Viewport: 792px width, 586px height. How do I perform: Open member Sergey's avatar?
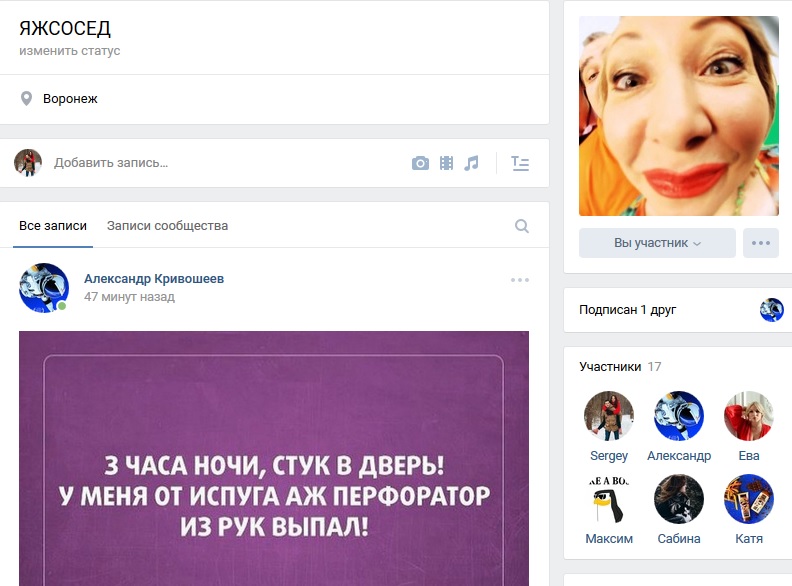[x=609, y=416]
